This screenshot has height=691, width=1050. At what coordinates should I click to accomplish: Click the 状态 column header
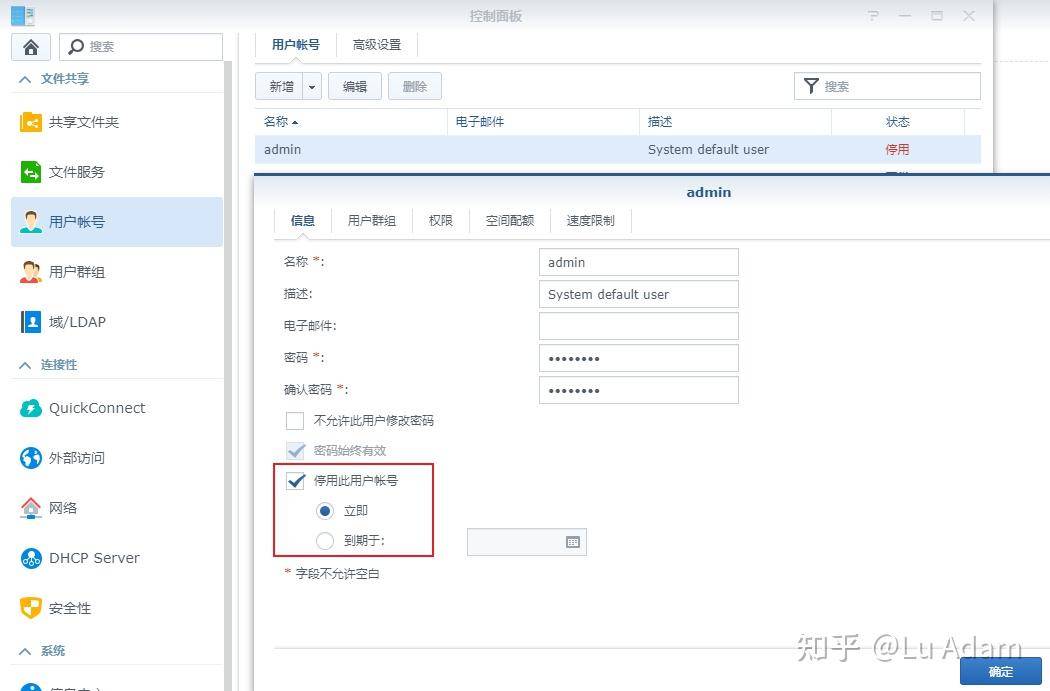(x=898, y=122)
